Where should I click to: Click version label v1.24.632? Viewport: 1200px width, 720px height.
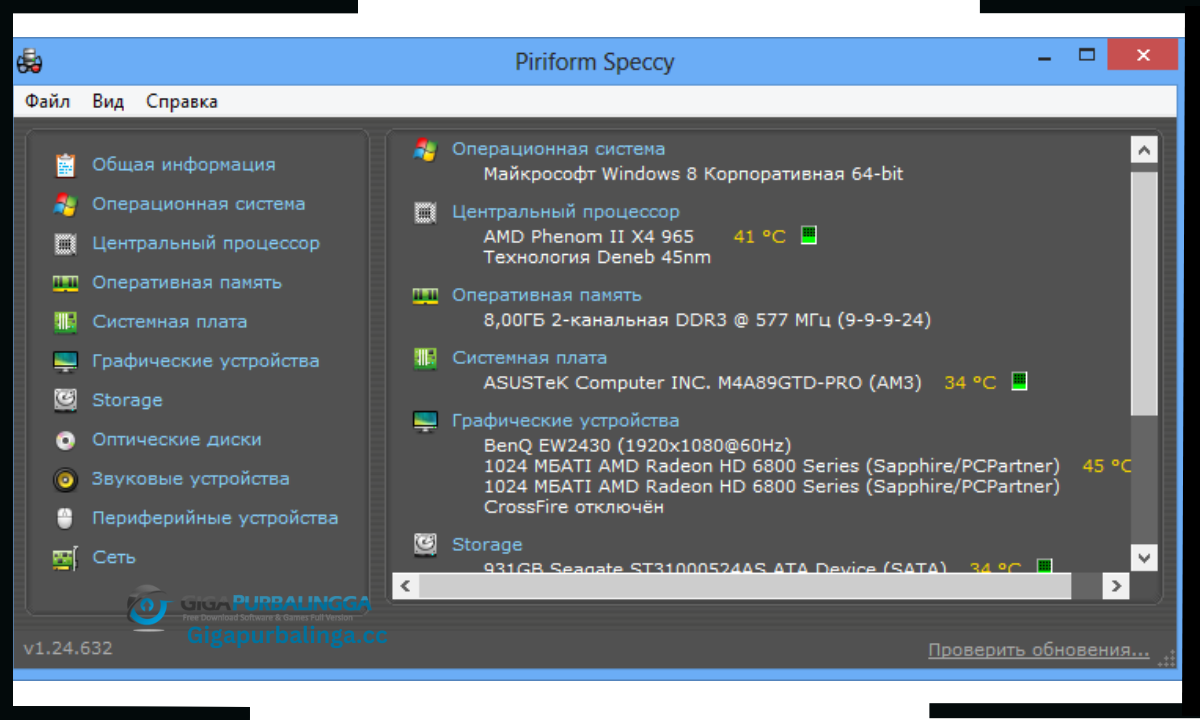coord(67,648)
